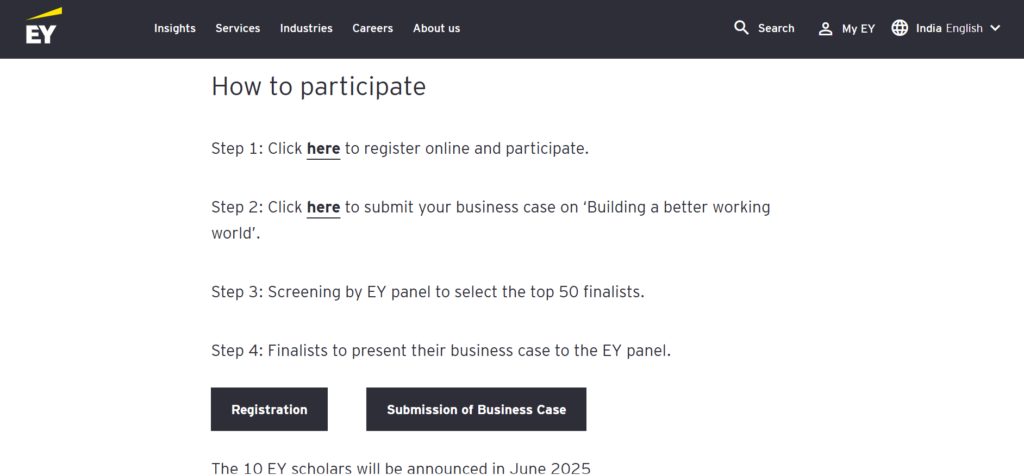This screenshot has height=475, width=1024.
Task: Select the My EY text link
Action: point(858,29)
